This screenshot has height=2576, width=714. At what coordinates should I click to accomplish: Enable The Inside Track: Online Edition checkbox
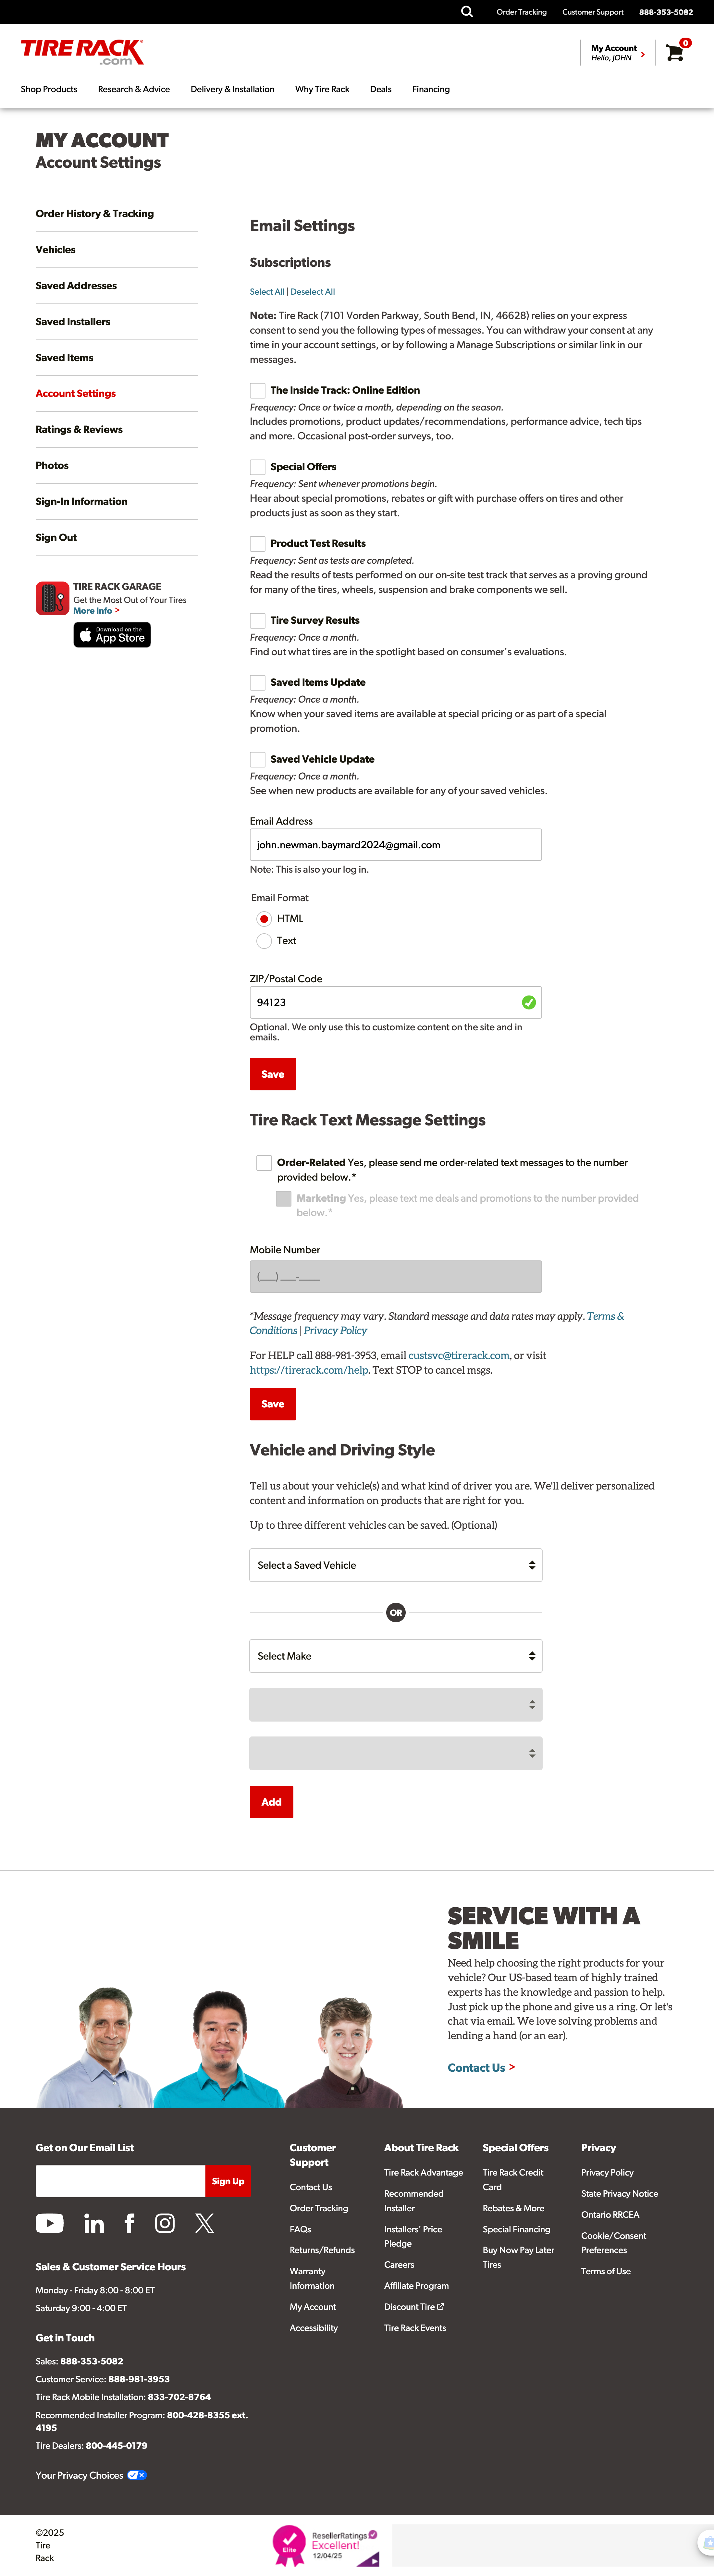tap(258, 391)
